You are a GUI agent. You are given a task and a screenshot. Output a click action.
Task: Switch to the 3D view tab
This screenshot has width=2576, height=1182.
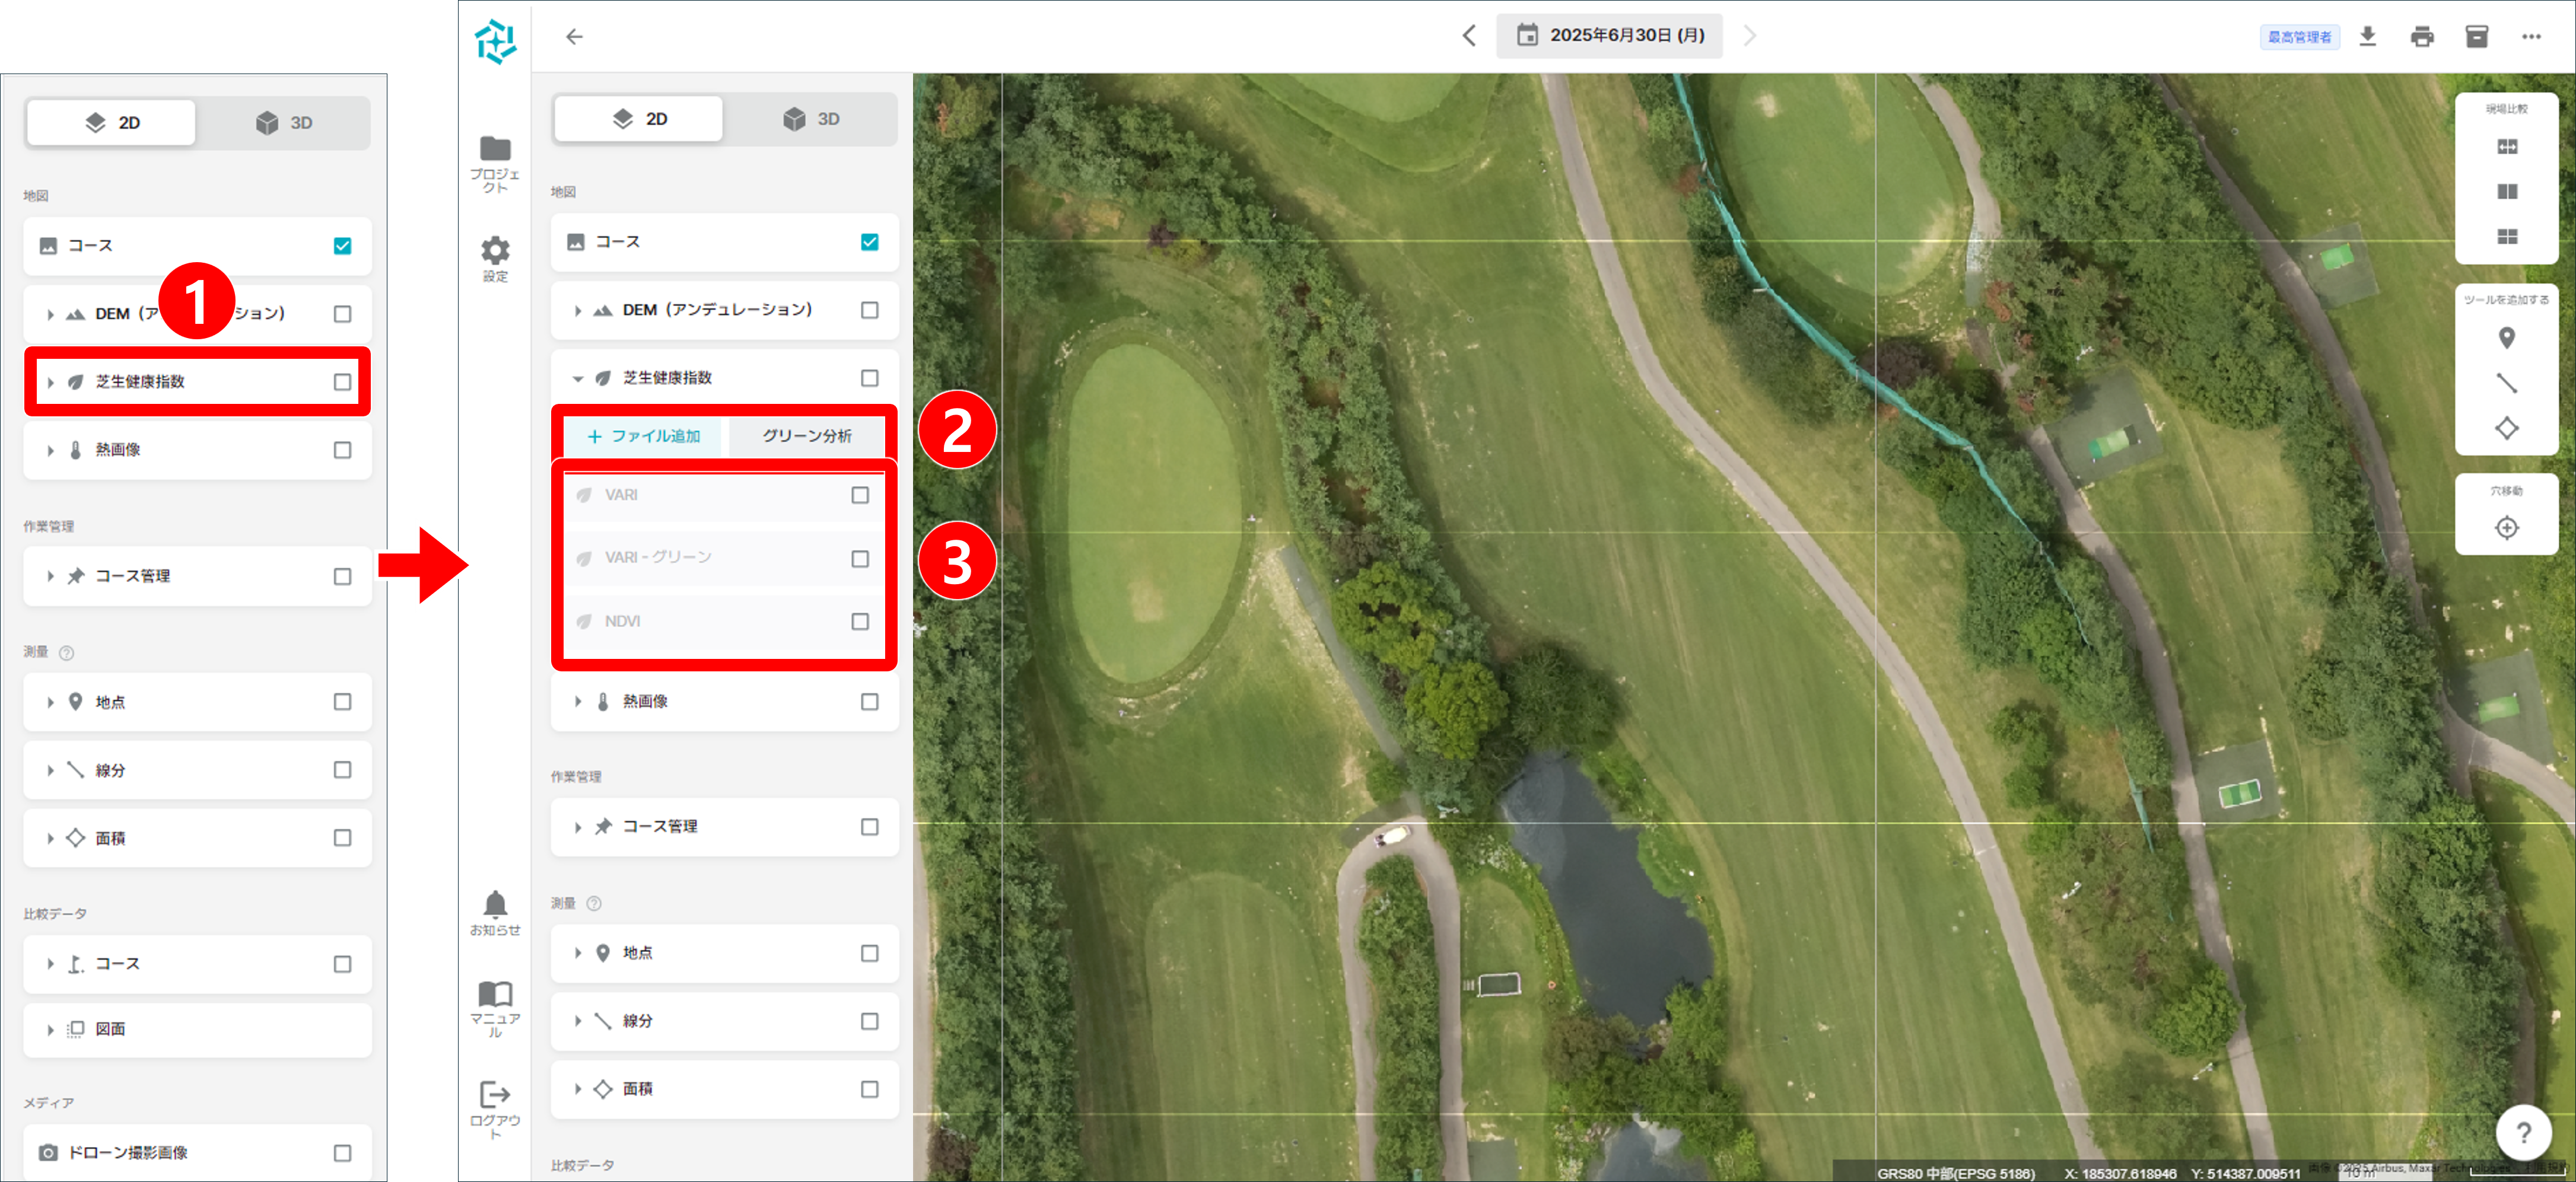[811, 119]
